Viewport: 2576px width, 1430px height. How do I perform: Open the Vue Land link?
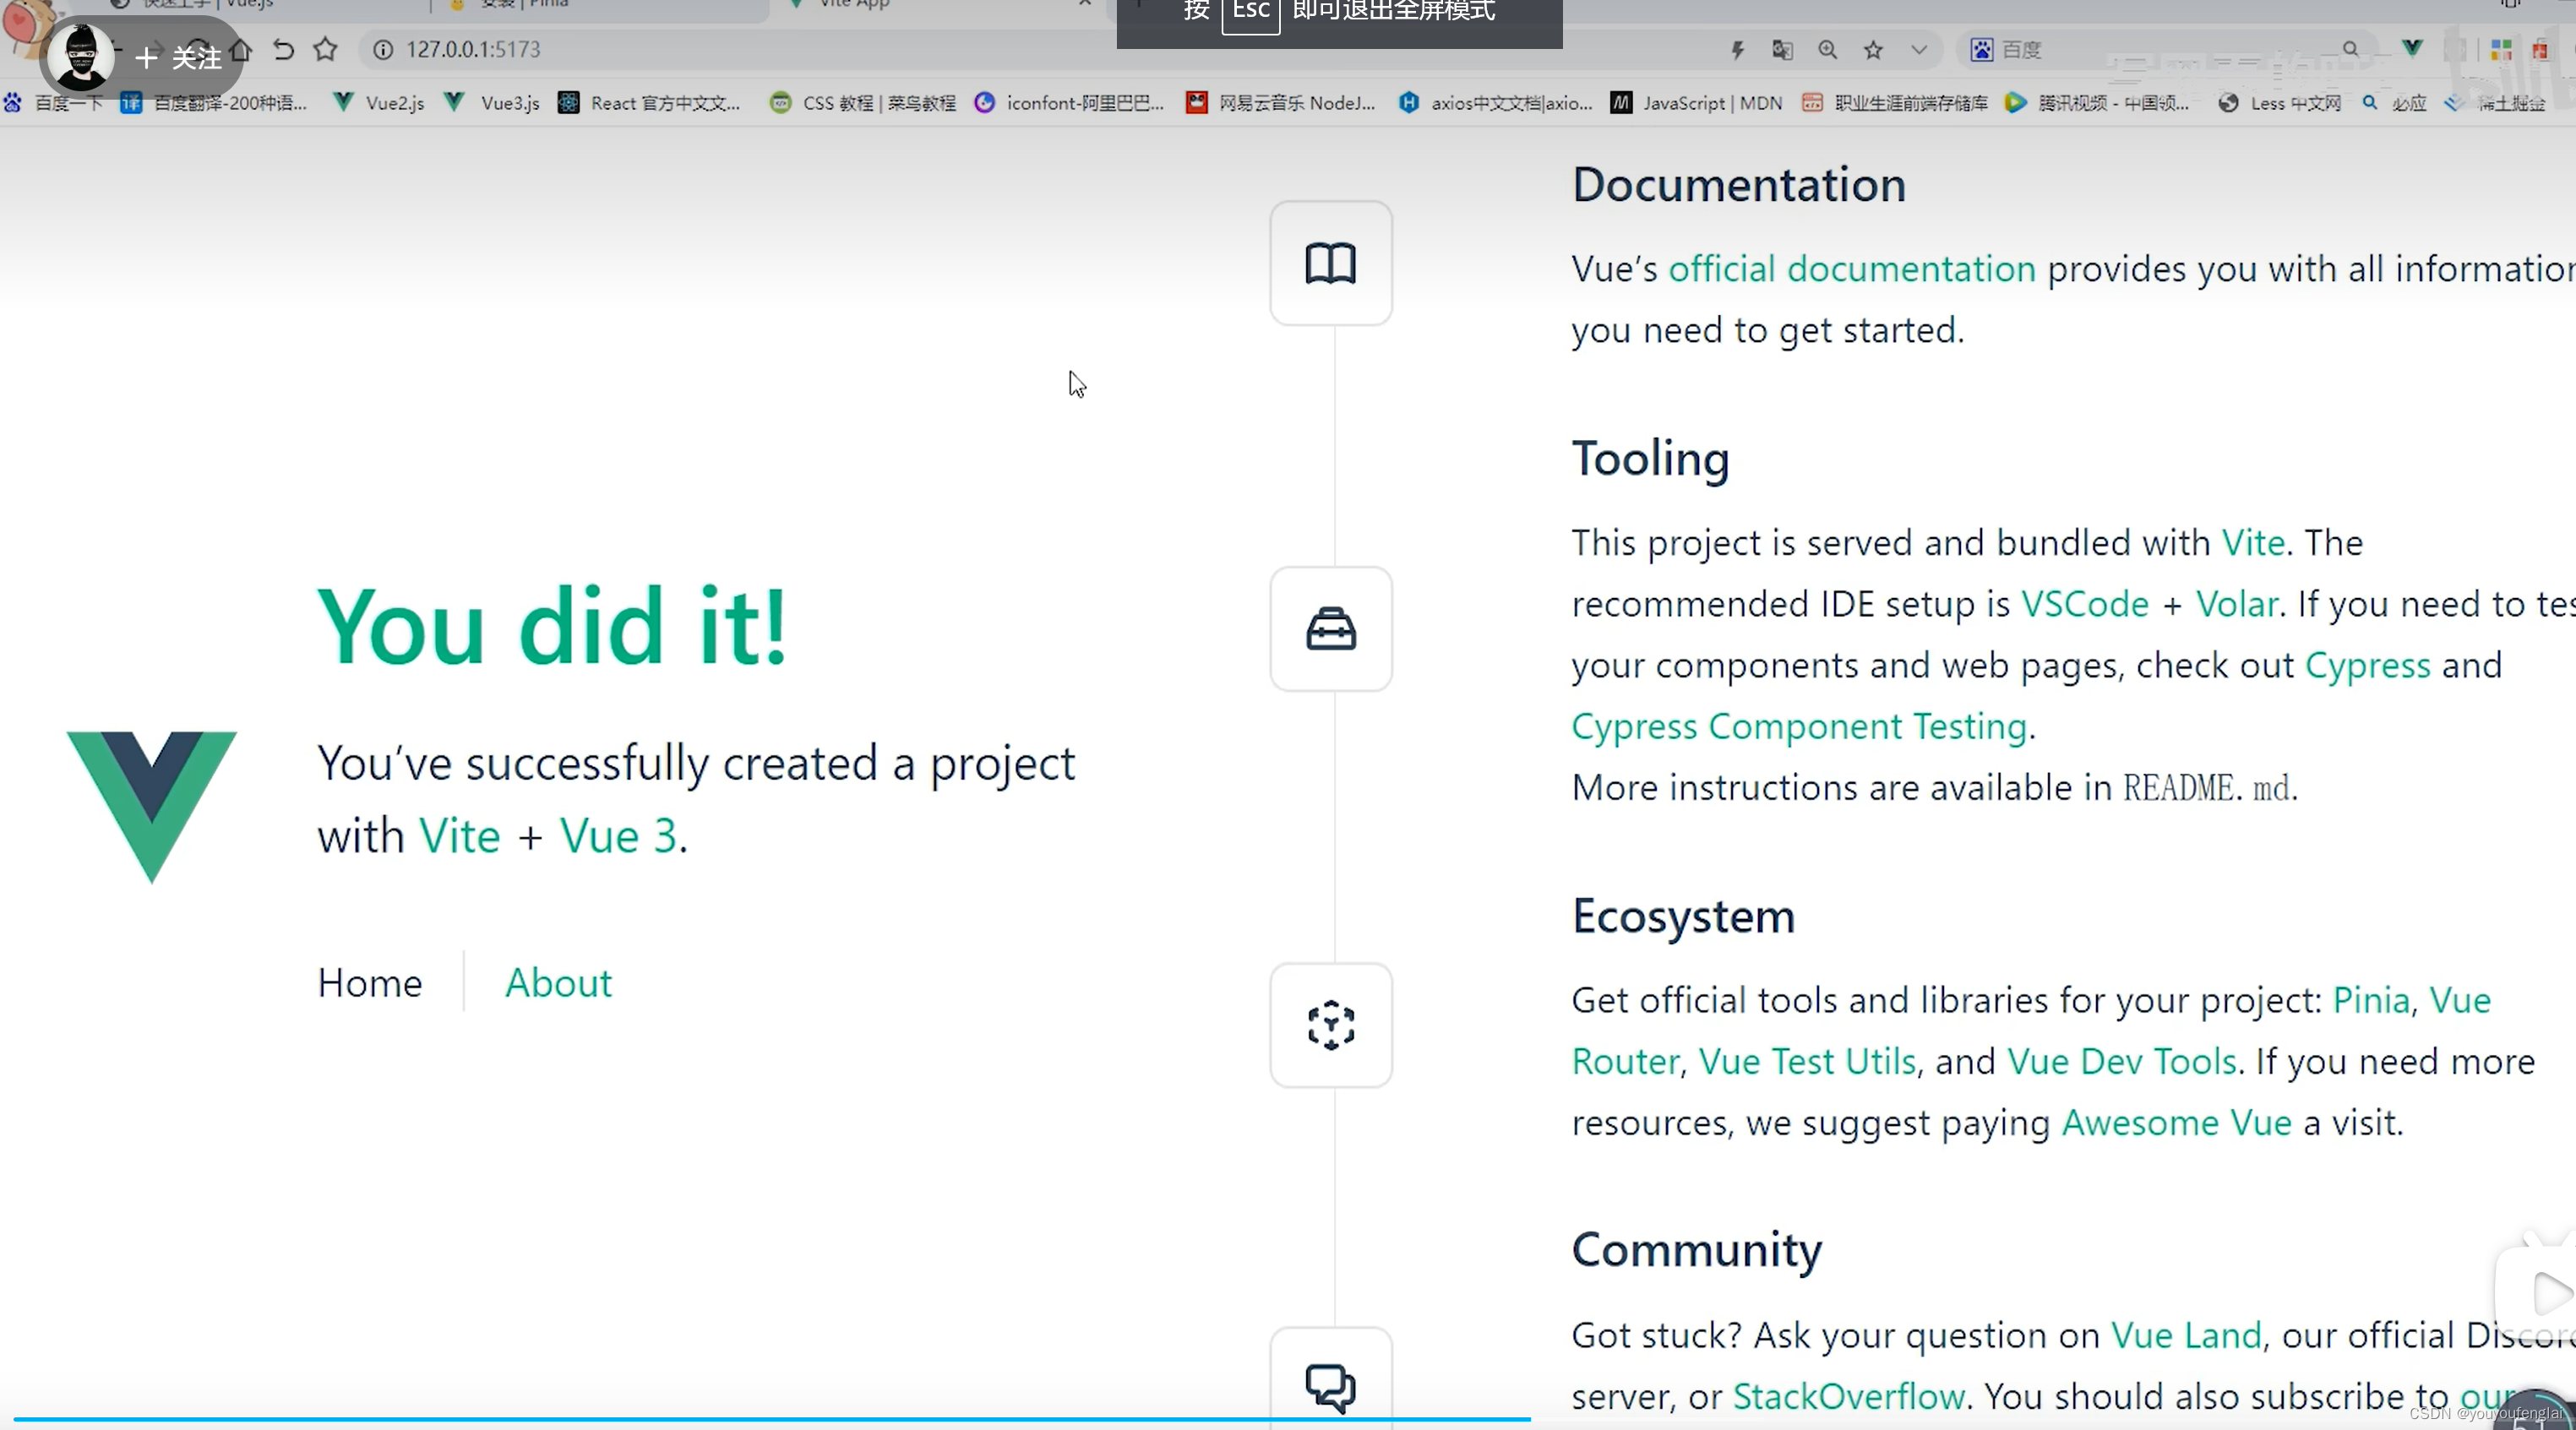[x=2186, y=1335]
